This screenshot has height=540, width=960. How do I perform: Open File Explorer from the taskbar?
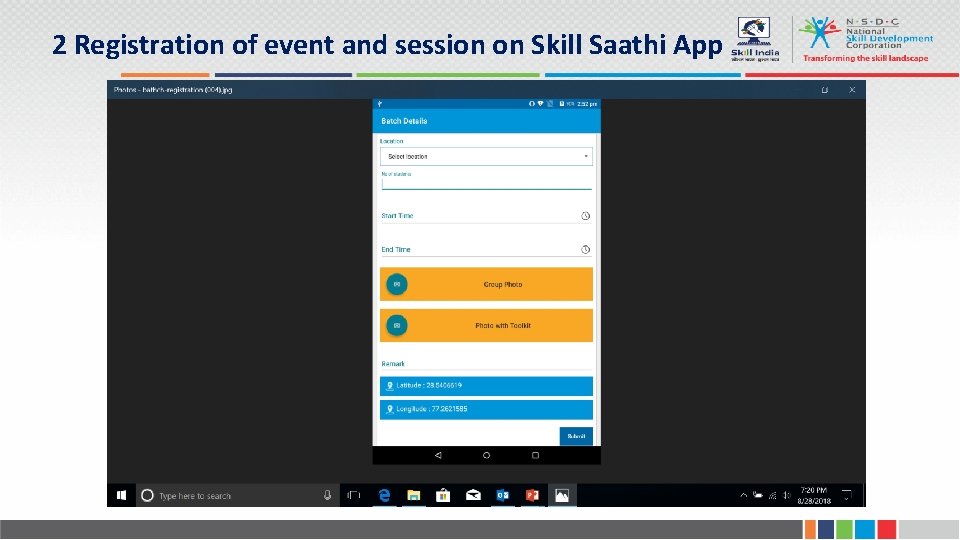413,495
